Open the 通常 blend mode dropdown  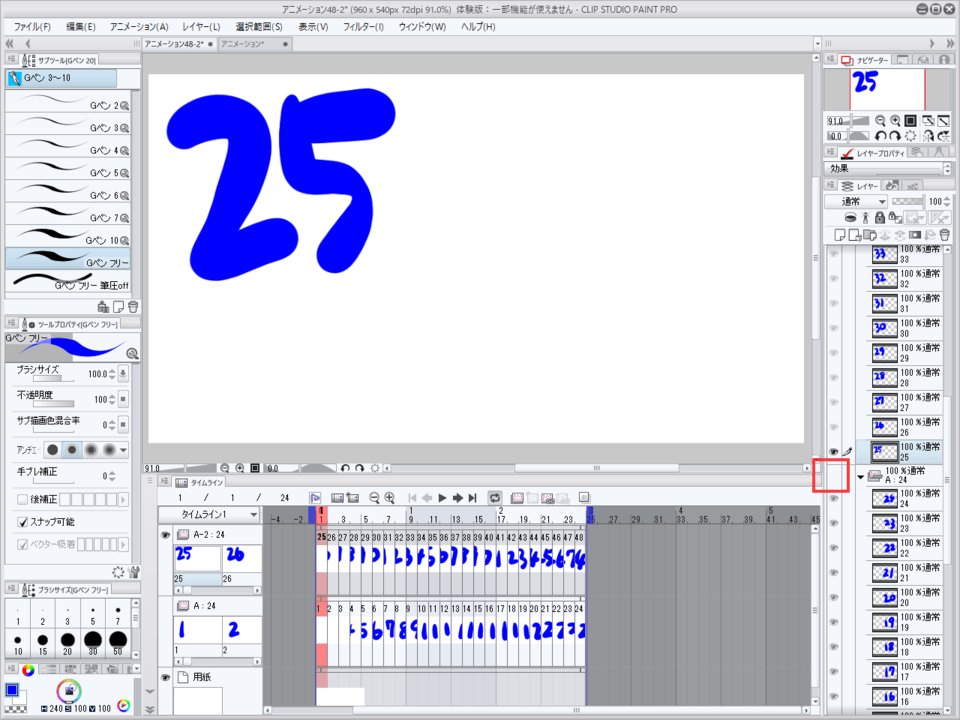click(x=855, y=202)
